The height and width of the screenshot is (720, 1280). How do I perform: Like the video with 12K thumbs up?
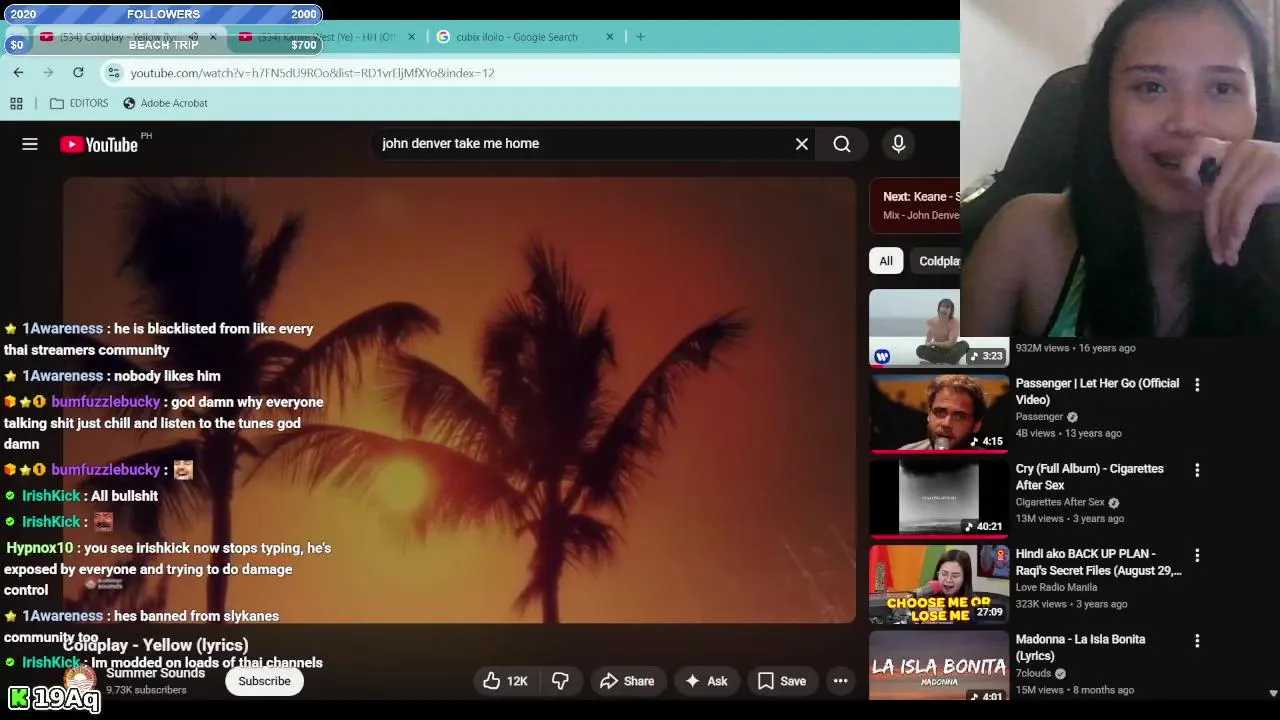(506, 681)
